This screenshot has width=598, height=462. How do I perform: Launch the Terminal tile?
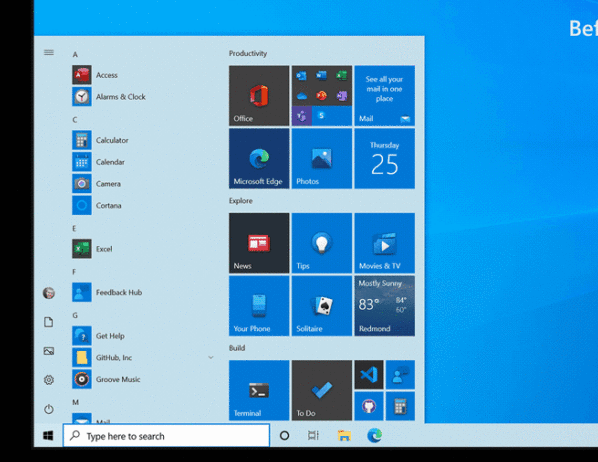coord(259,390)
